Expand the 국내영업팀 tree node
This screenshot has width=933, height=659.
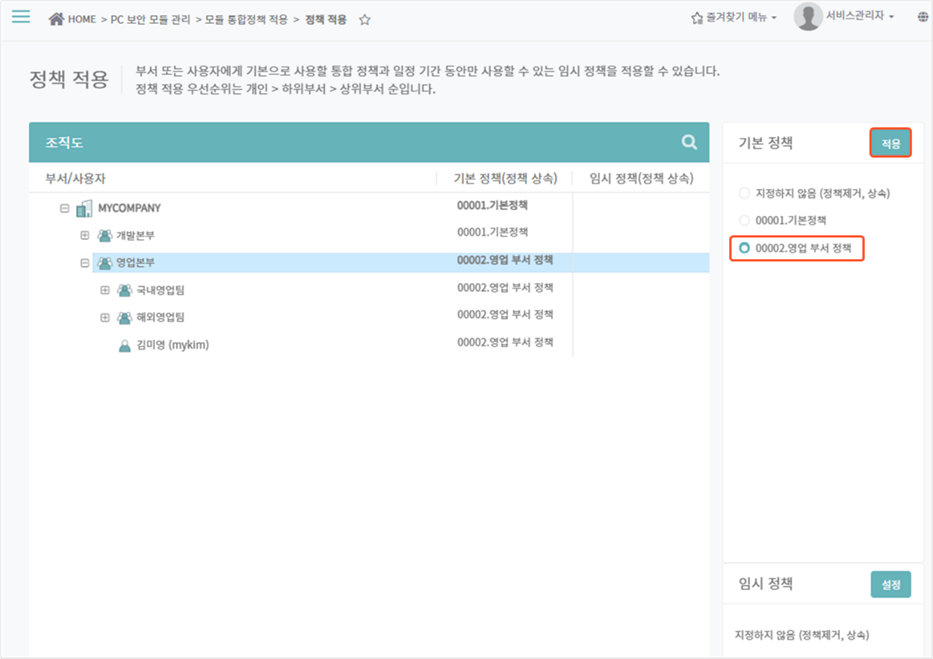[105, 290]
